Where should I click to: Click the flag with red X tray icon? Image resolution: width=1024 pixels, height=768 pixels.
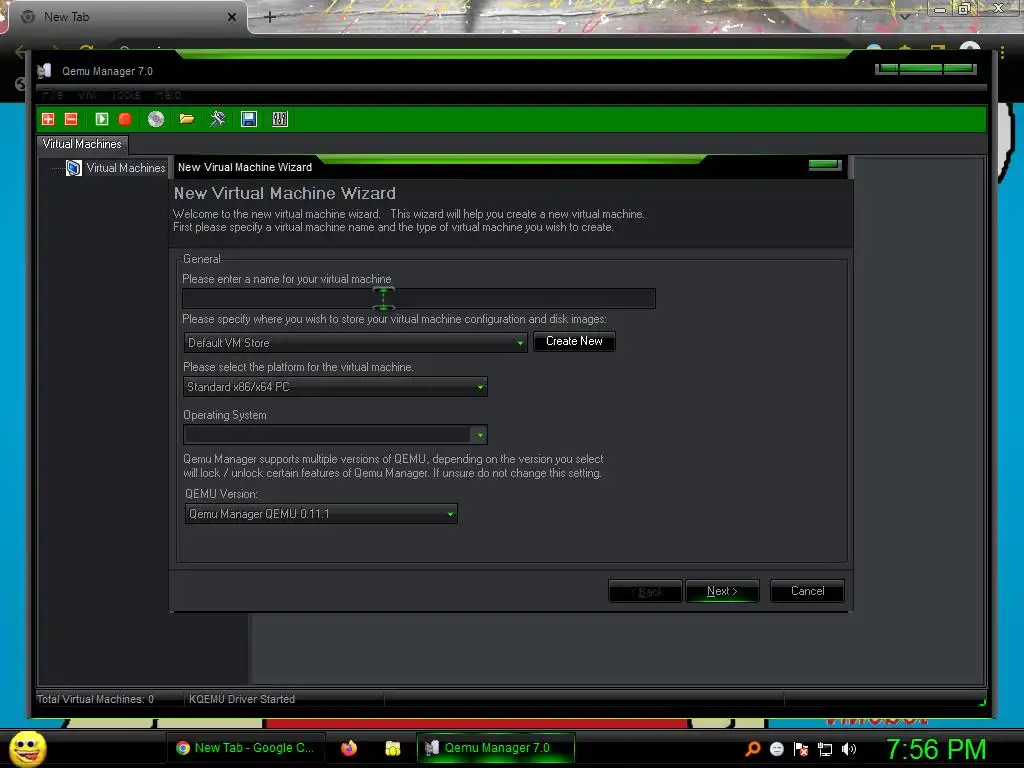[x=801, y=749]
